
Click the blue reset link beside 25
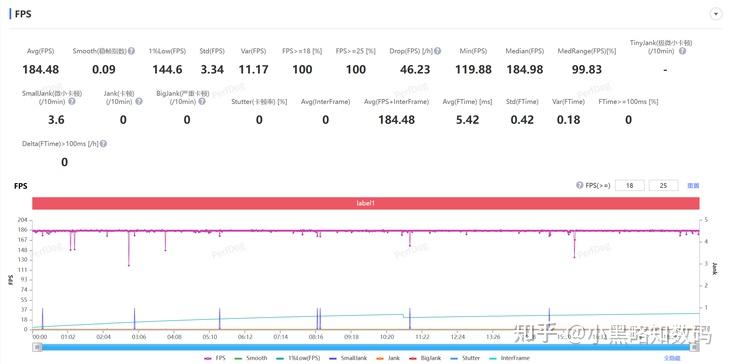[x=693, y=185]
